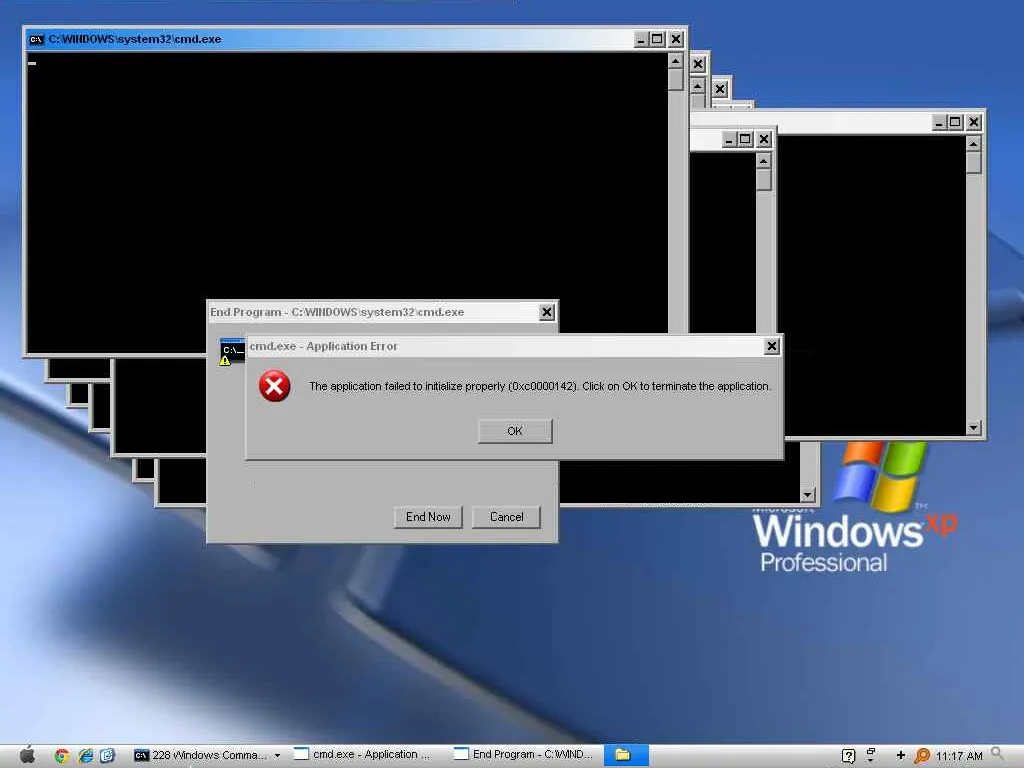Minimize the rightmost console window
The width and height of the screenshot is (1024, 768).
coord(939,122)
